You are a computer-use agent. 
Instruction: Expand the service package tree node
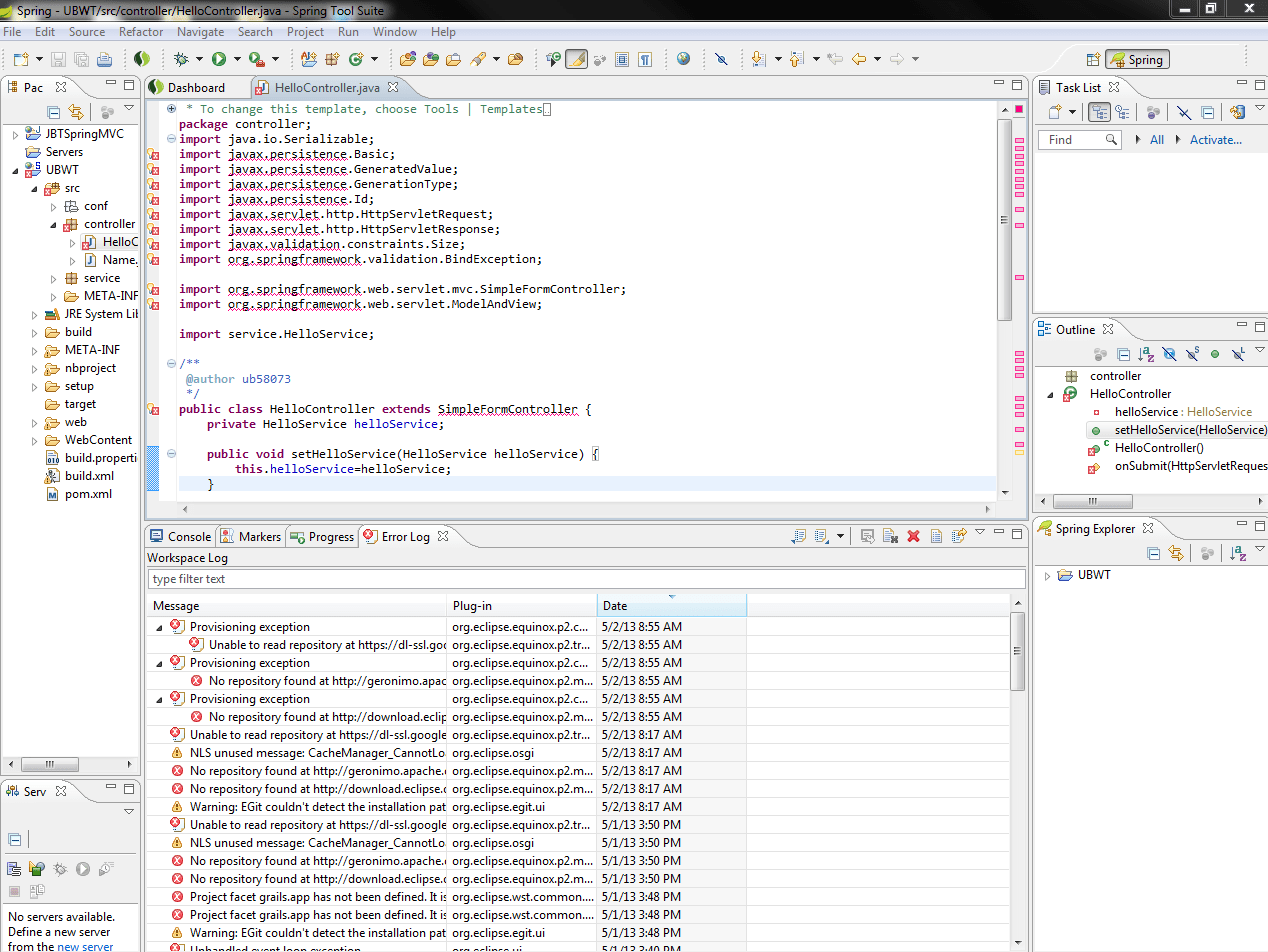55,278
